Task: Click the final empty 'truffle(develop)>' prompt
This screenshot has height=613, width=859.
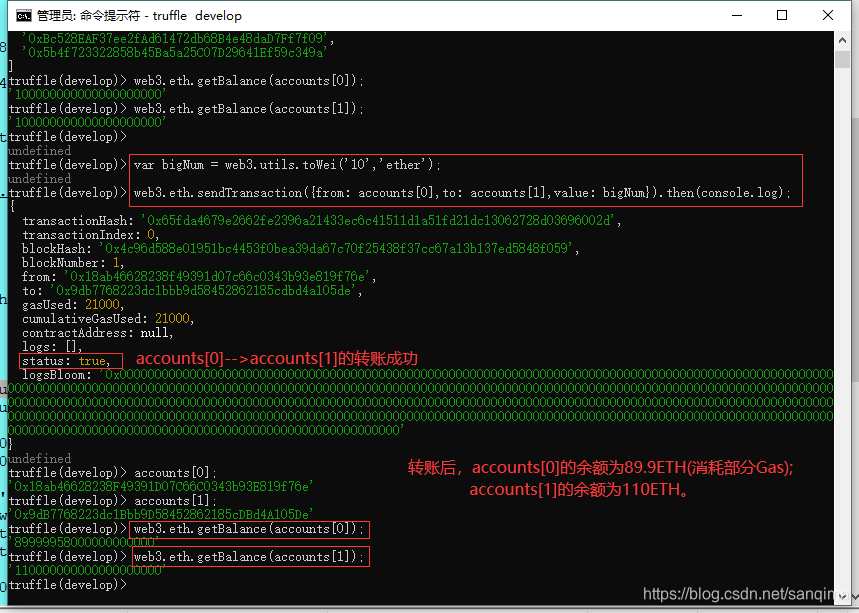Action: click(x=68, y=585)
